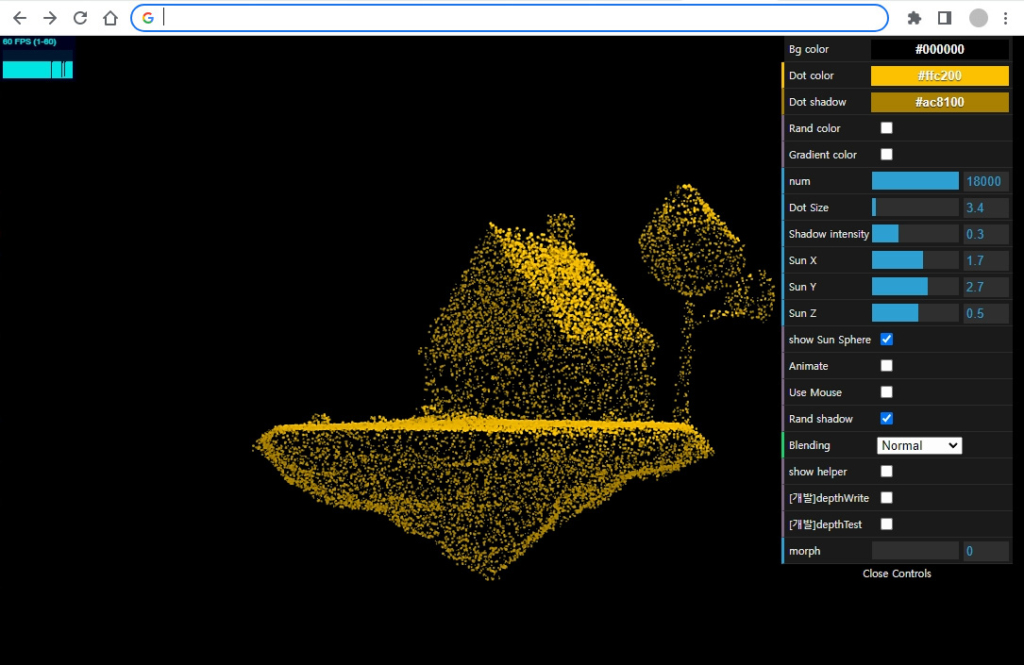
Task: Turn on the Animate checkbox
Action: [x=886, y=366]
